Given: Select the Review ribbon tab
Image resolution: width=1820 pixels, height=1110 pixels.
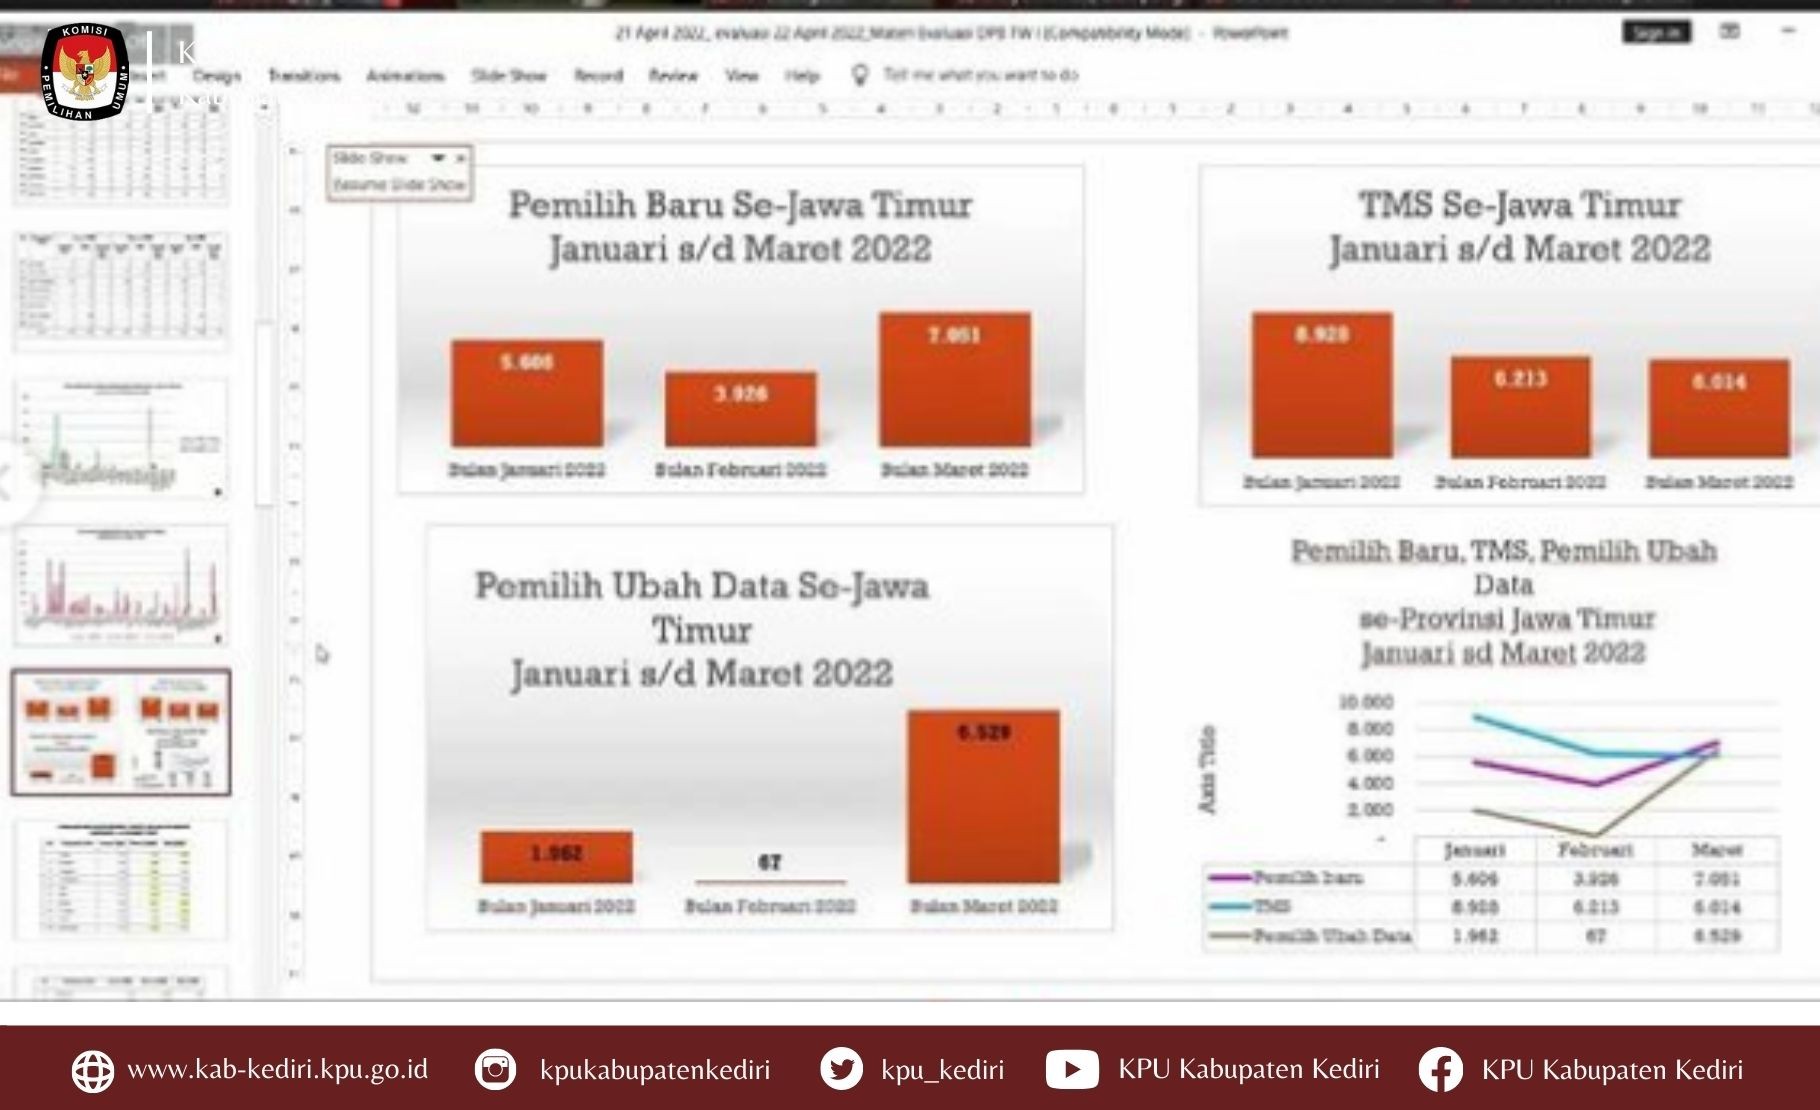Looking at the screenshot, I should click(673, 76).
